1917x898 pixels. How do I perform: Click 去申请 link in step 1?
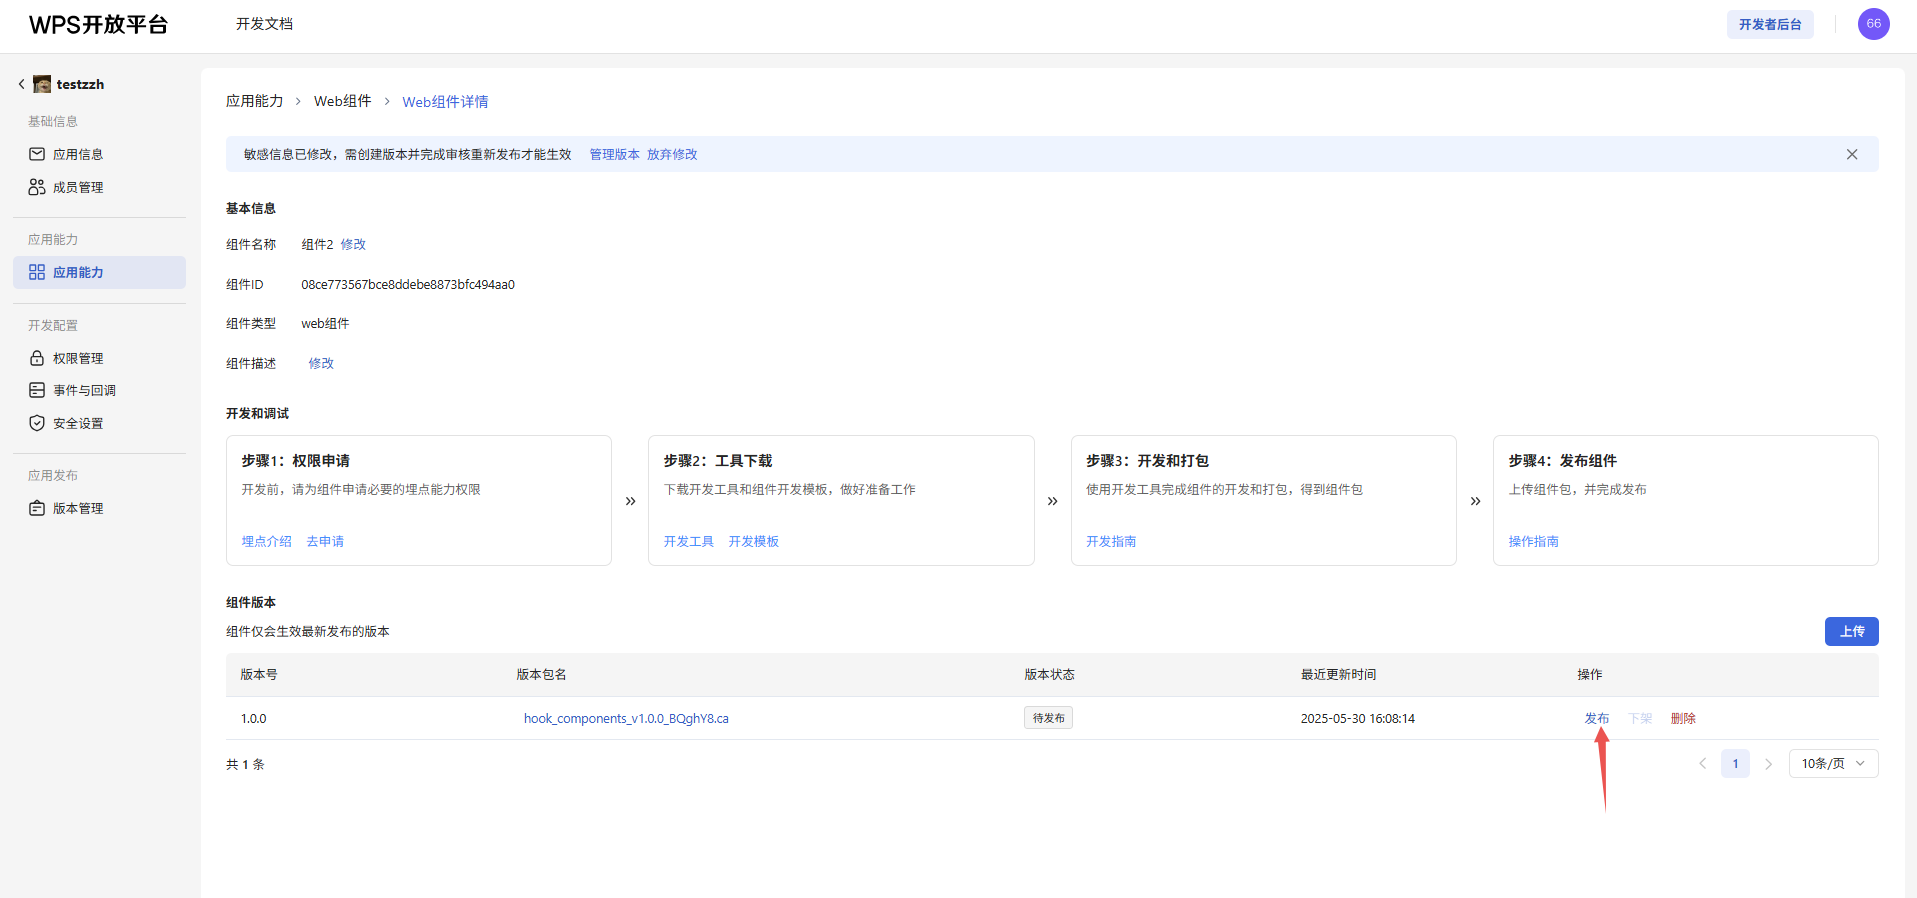(325, 541)
